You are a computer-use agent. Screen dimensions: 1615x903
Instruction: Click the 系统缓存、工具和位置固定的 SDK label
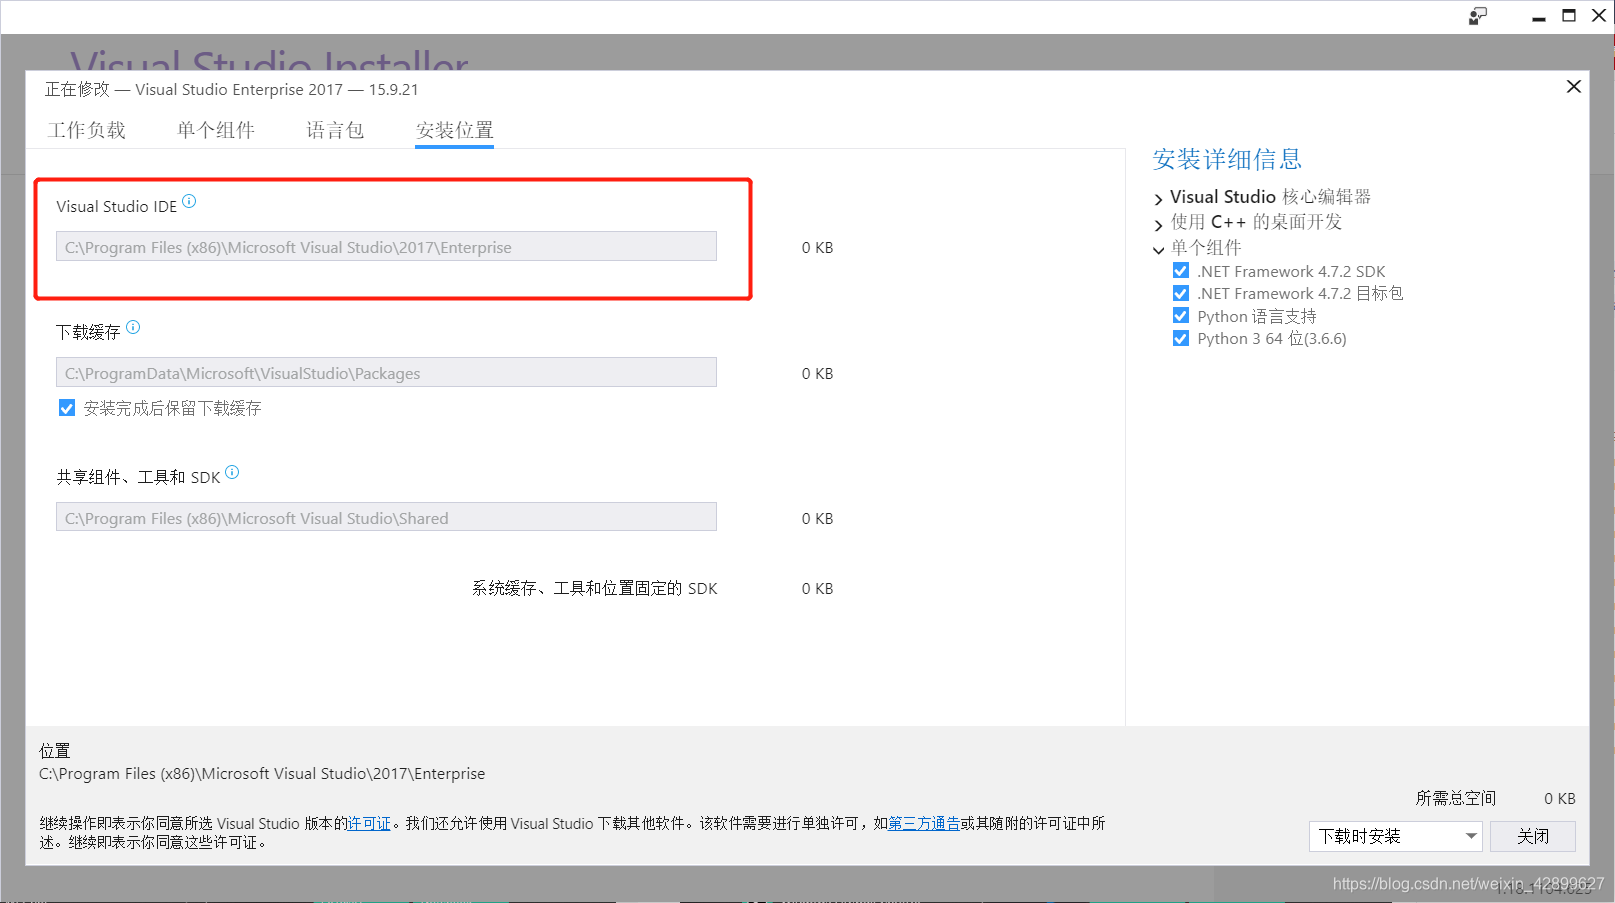pos(595,588)
